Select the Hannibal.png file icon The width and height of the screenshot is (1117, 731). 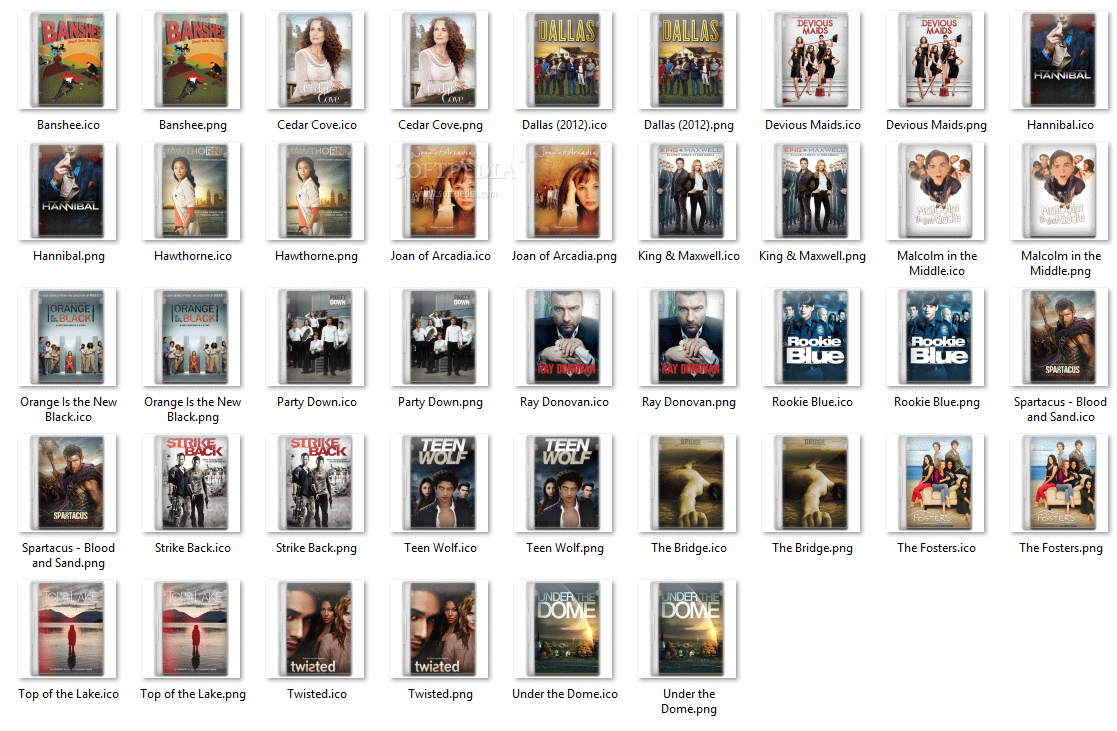[x=68, y=191]
